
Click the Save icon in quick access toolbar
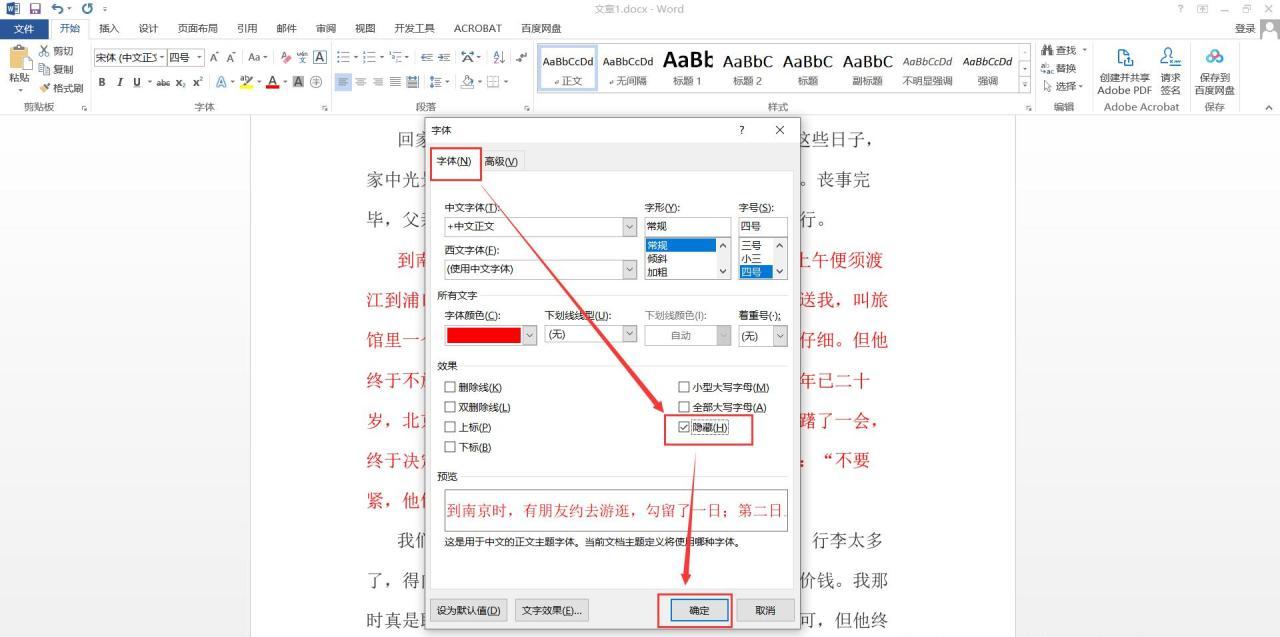pos(35,9)
